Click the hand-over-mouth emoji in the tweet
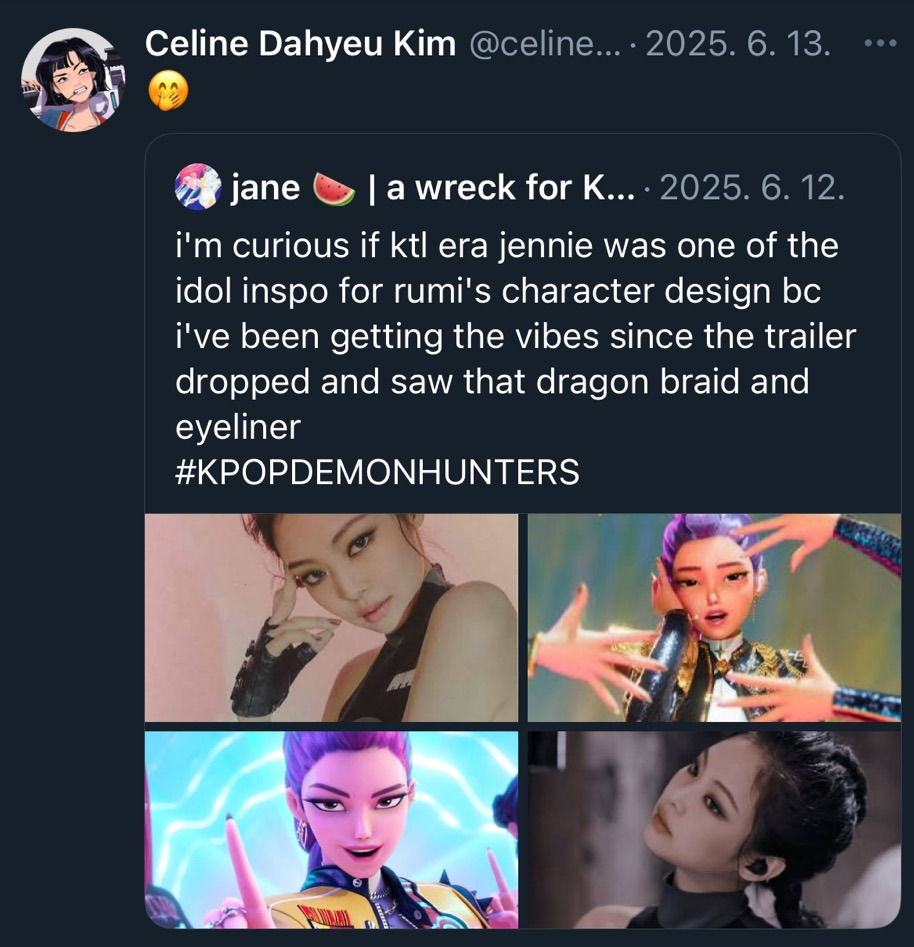Image resolution: width=914 pixels, height=947 pixels. click(168, 92)
